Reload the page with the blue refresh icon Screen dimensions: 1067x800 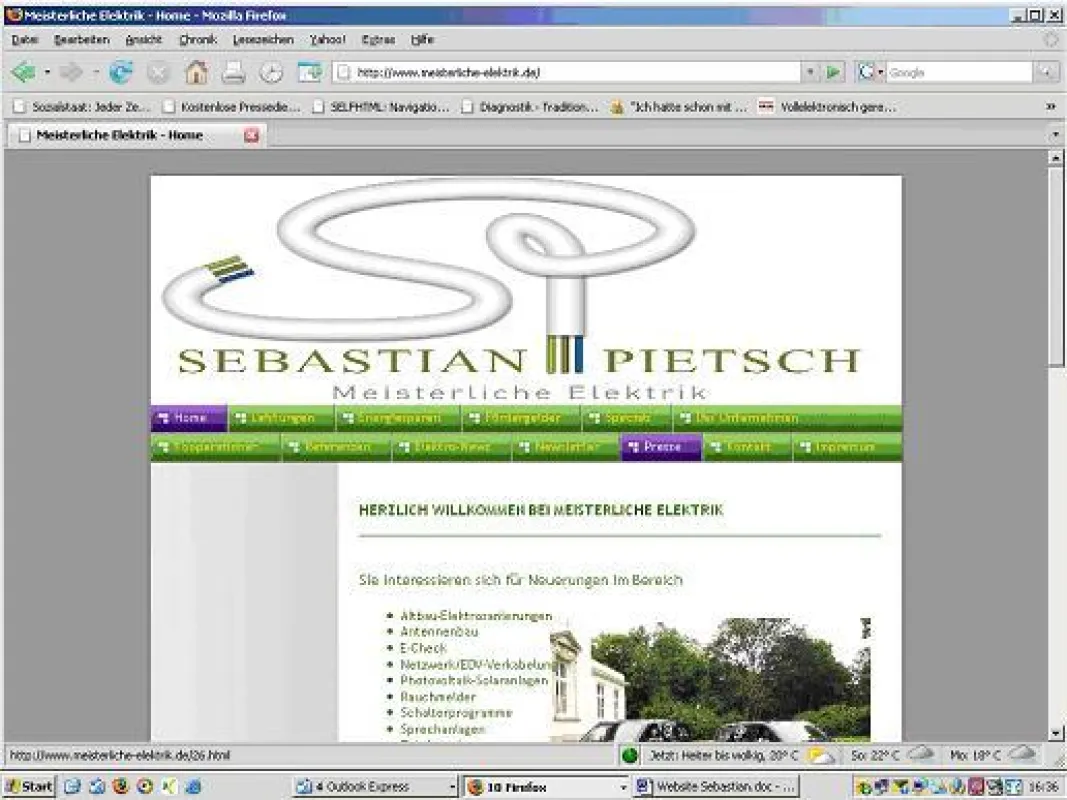(121, 71)
